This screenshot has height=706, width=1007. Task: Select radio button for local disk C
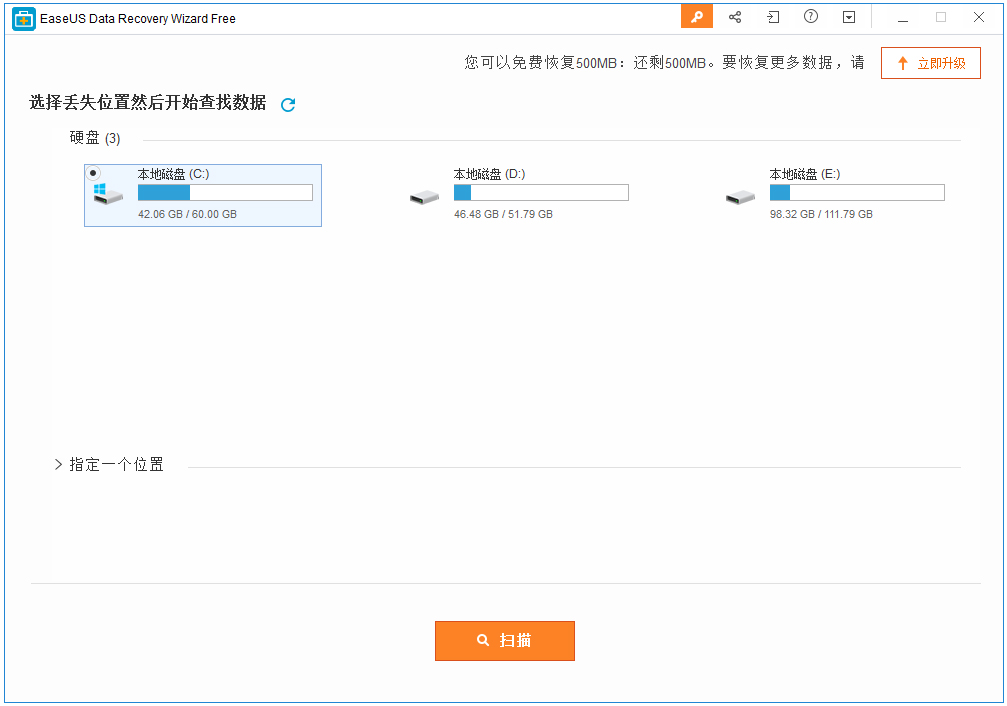point(94,173)
